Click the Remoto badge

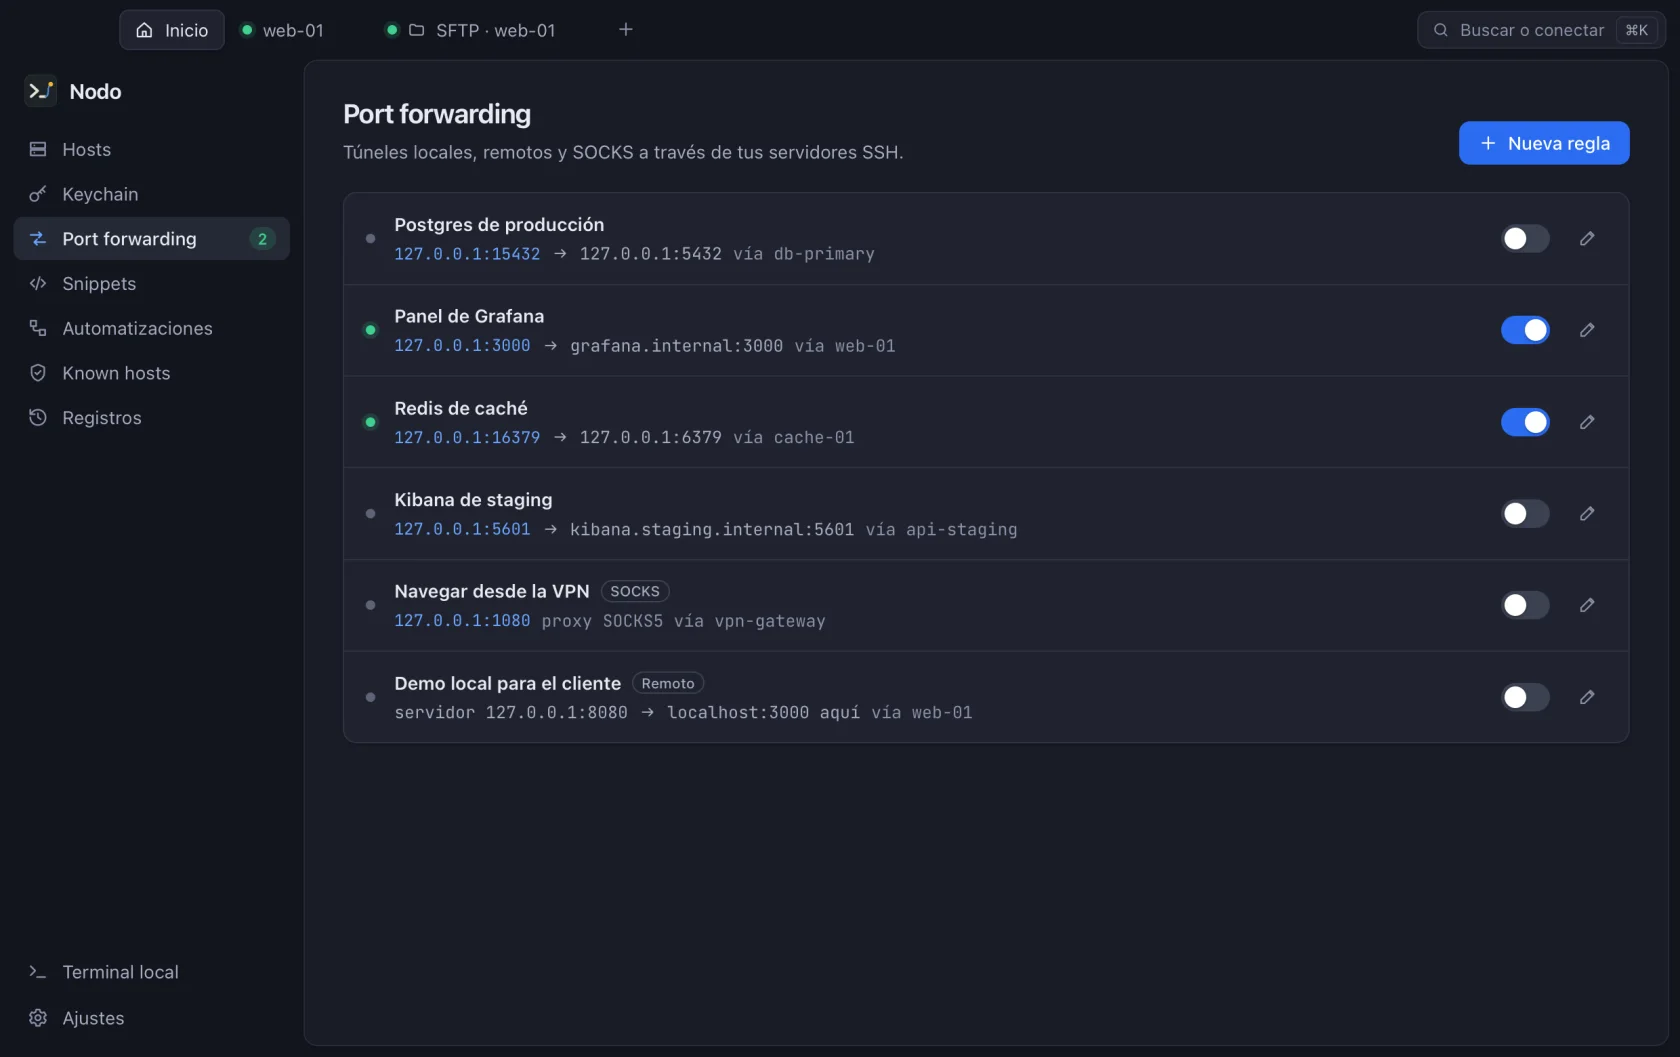668,684
